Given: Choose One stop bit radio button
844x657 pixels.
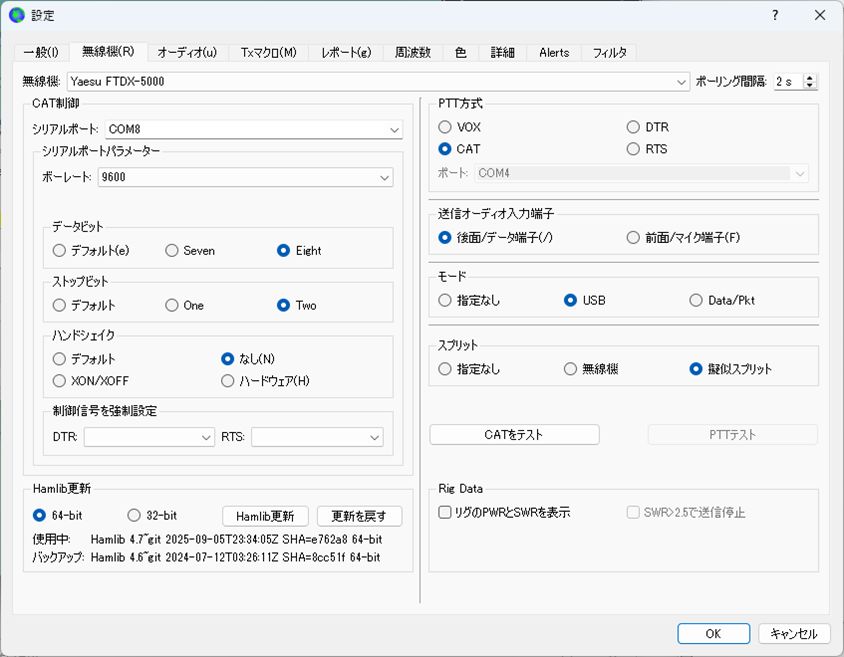Looking at the screenshot, I should 172,305.
